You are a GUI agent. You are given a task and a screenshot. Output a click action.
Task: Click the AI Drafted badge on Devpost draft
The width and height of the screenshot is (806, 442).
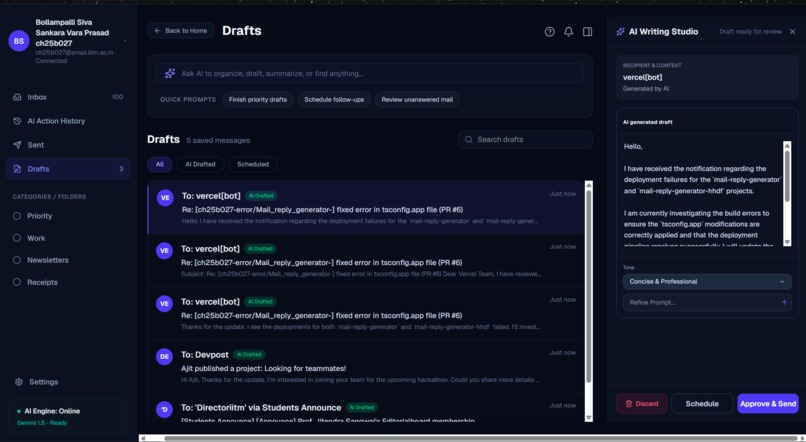point(249,355)
